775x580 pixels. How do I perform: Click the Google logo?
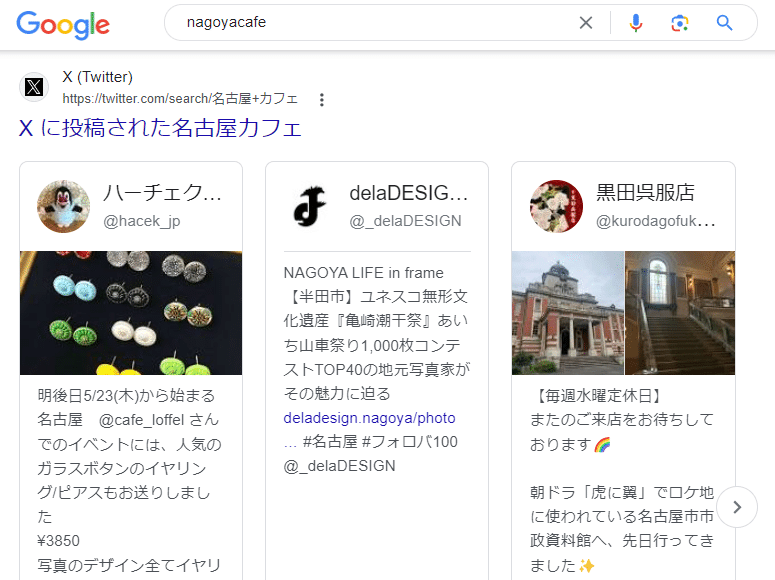click(x=63, y=25)
